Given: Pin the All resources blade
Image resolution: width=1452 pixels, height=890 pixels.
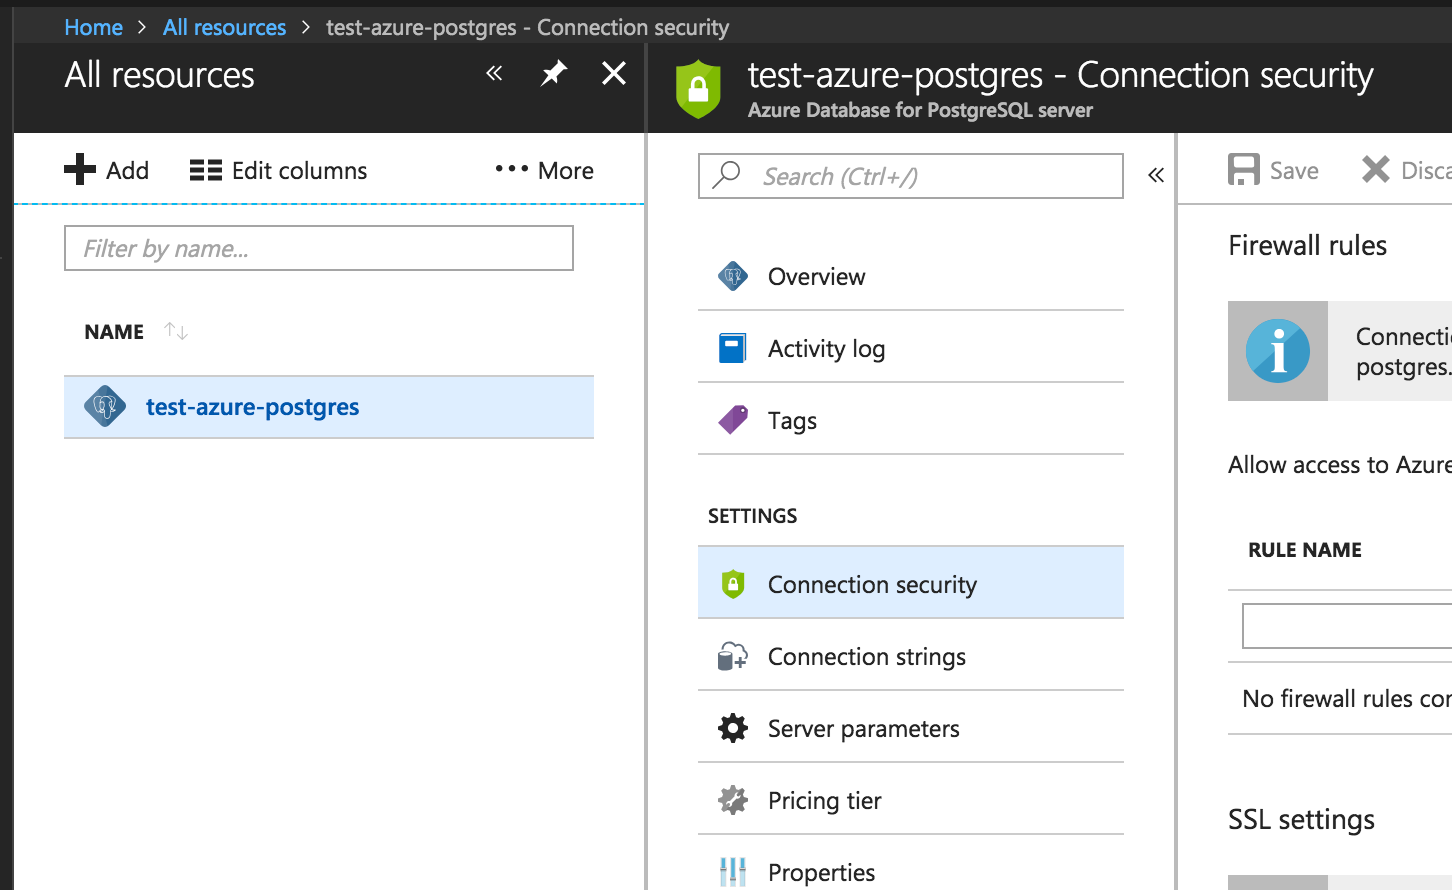Looking at the screenshot, I should click(553, 73).
